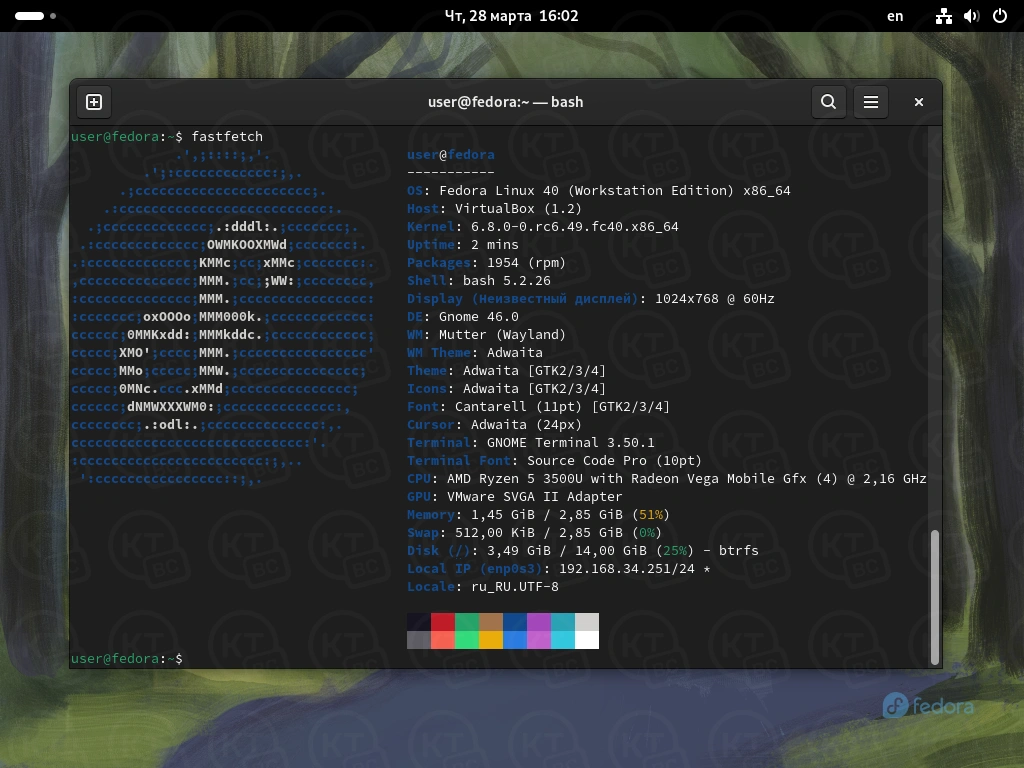The image size is (1024, 768).
Task: Click the Disk usage line showing btrfs
Action: (x=583, y=551)
